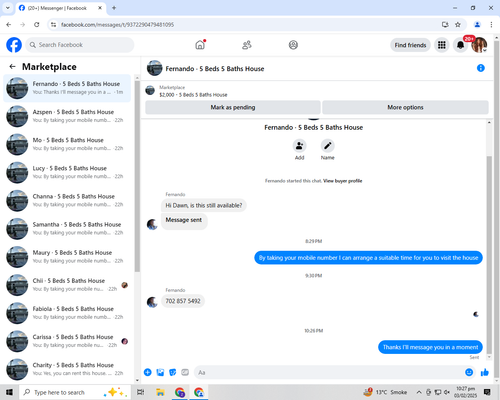Open the Chrome profile icon

point(477,24)
